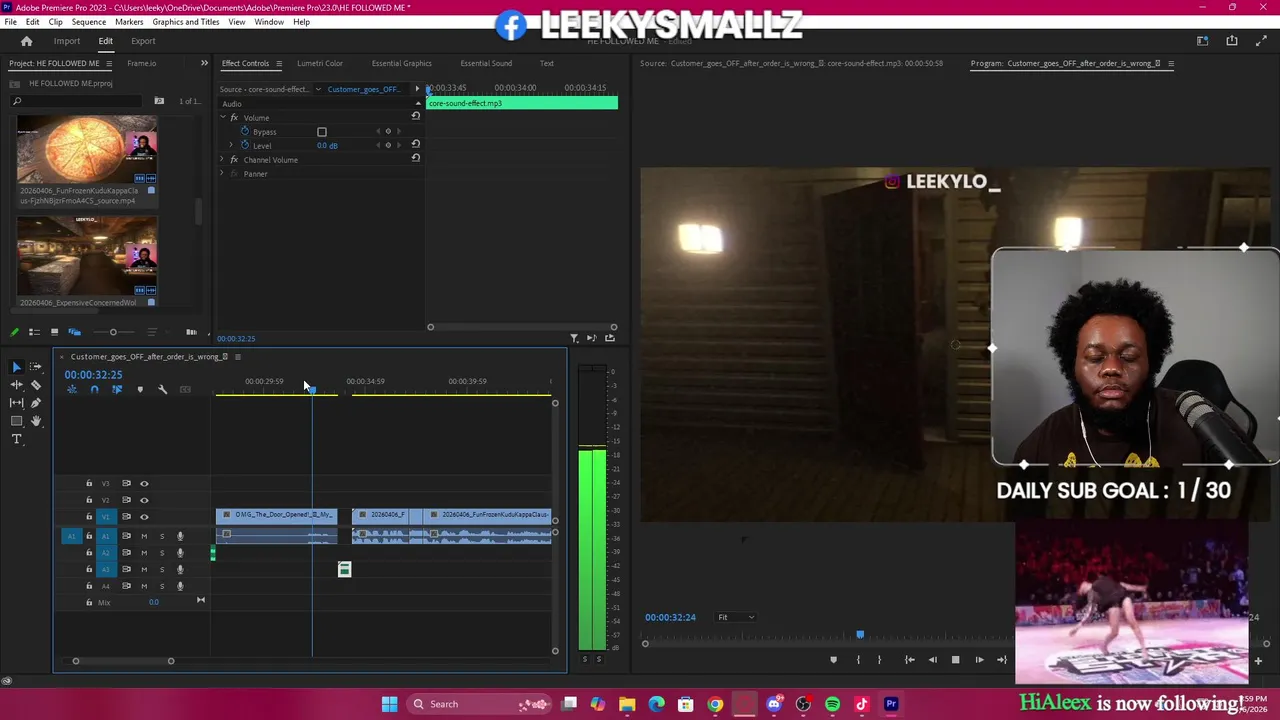Switch Project panel to icon view
1280x720 pixels.
tap(55, 332)
